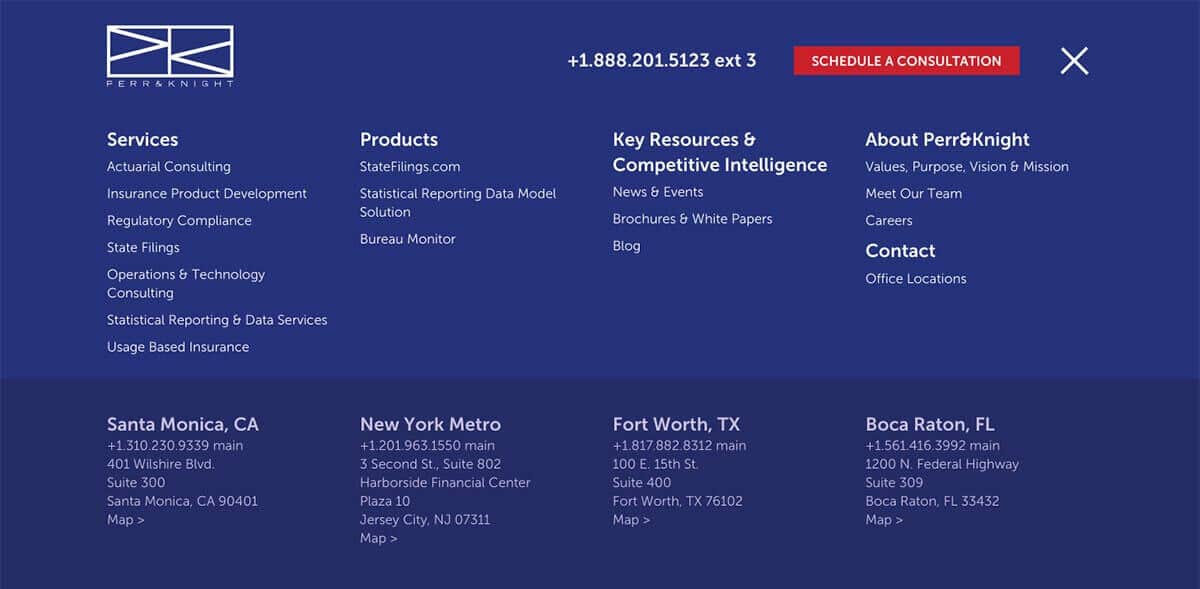The width and height of the screenshot is (1200, 589).
Task: Close the navigation menu overlay
Action: 1074,61
